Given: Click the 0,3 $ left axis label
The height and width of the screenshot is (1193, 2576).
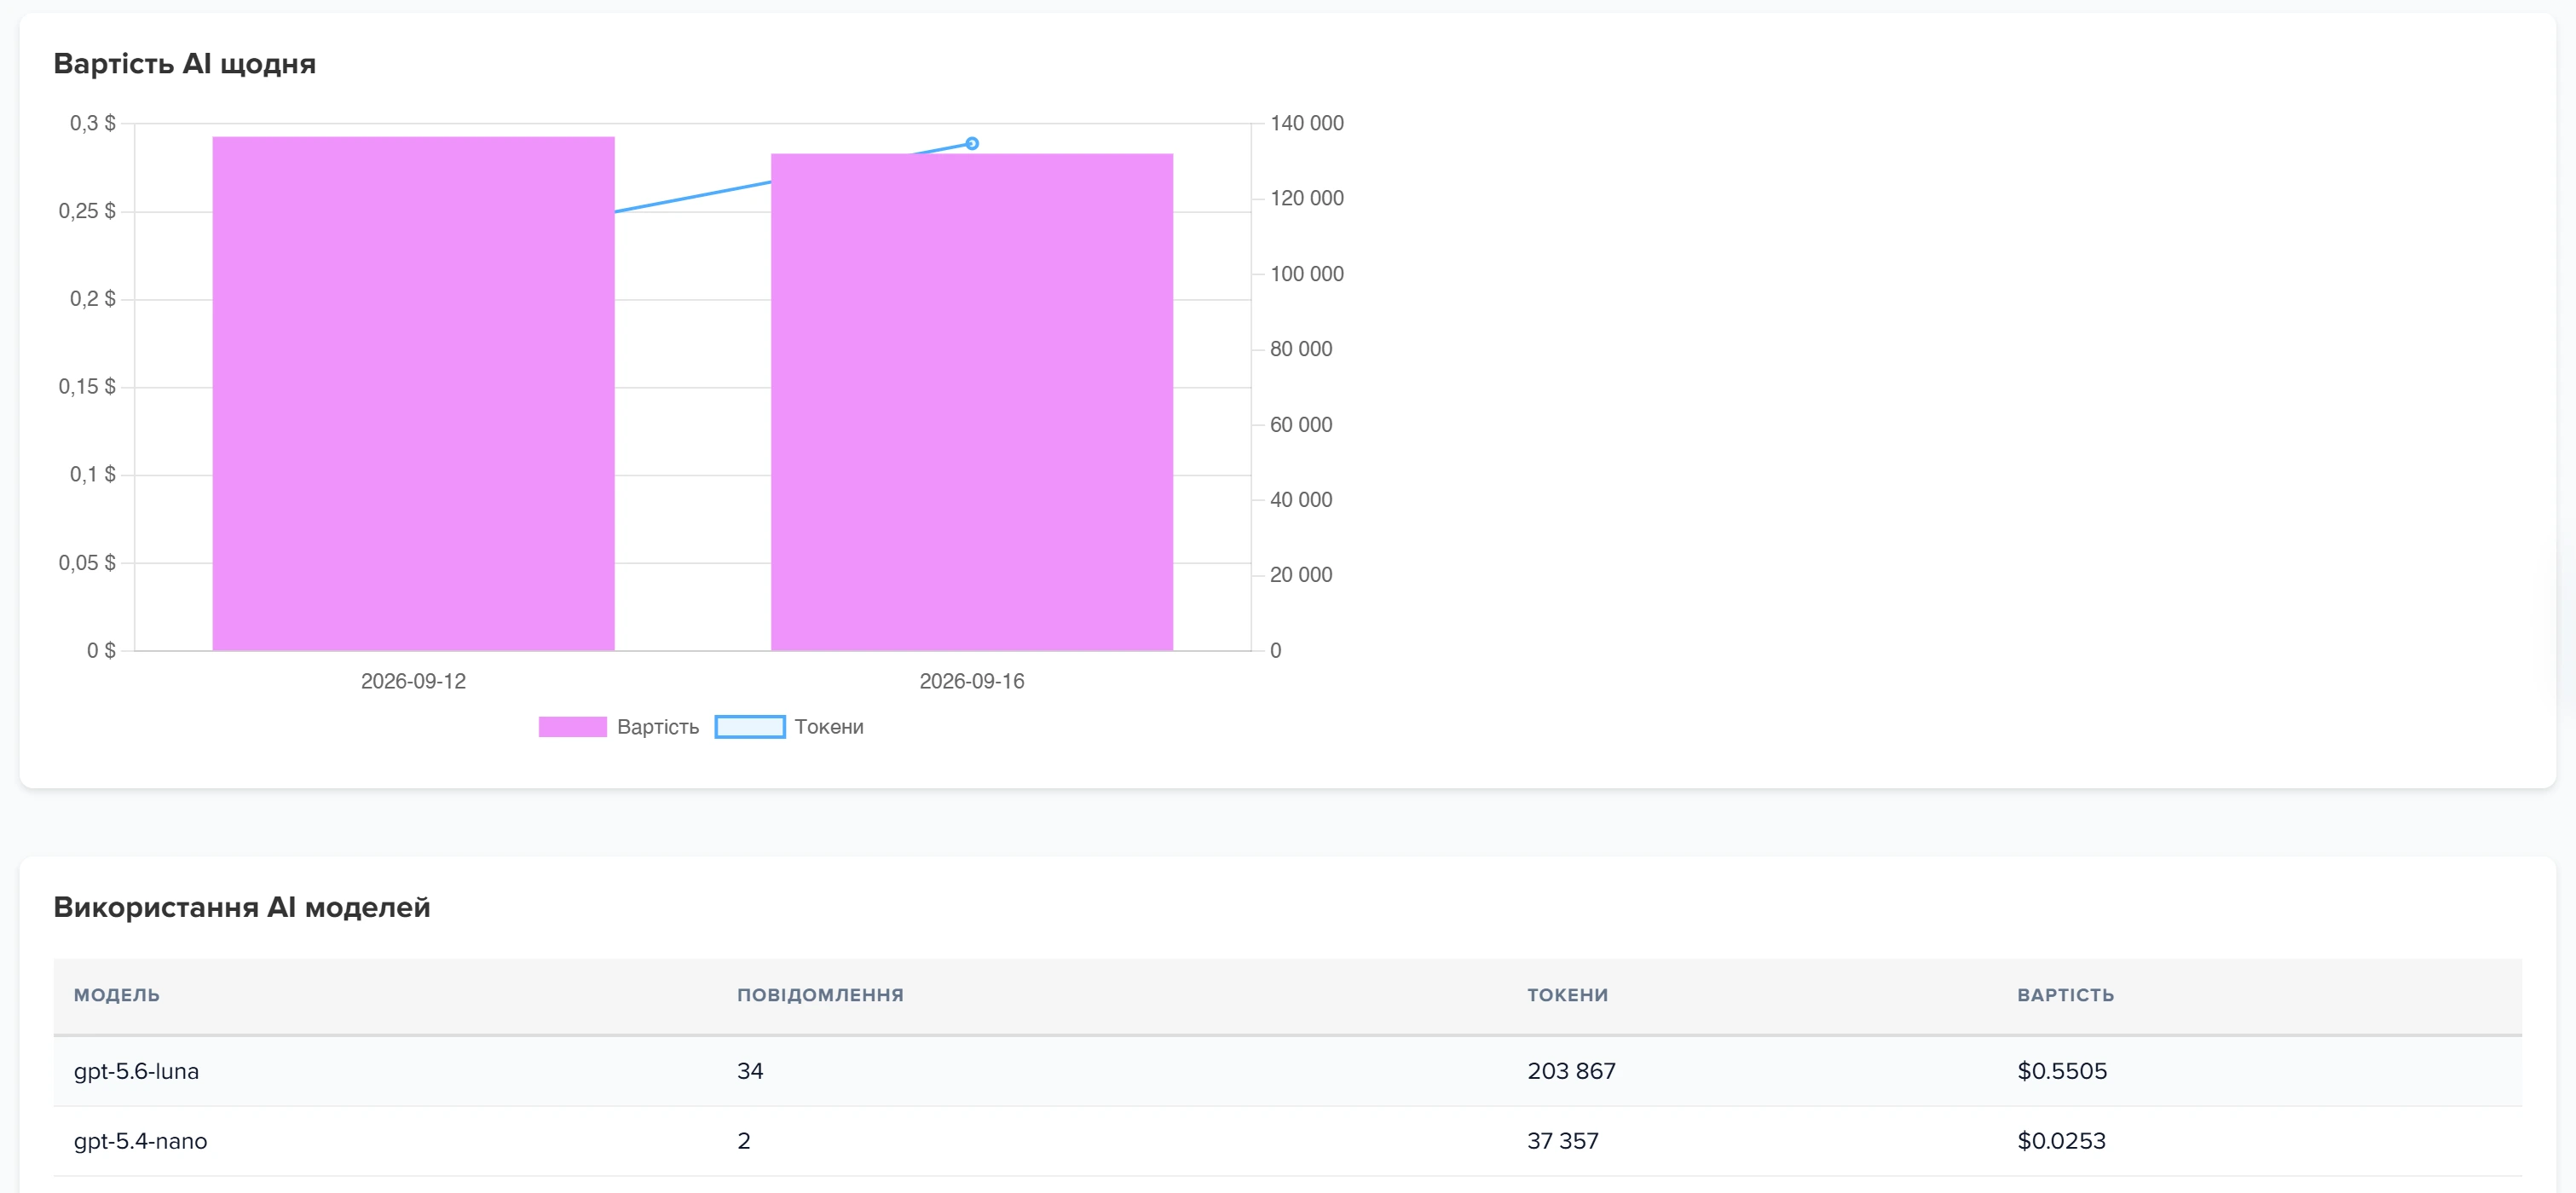Looking at the screenshot, I should [x=92, y=123].
